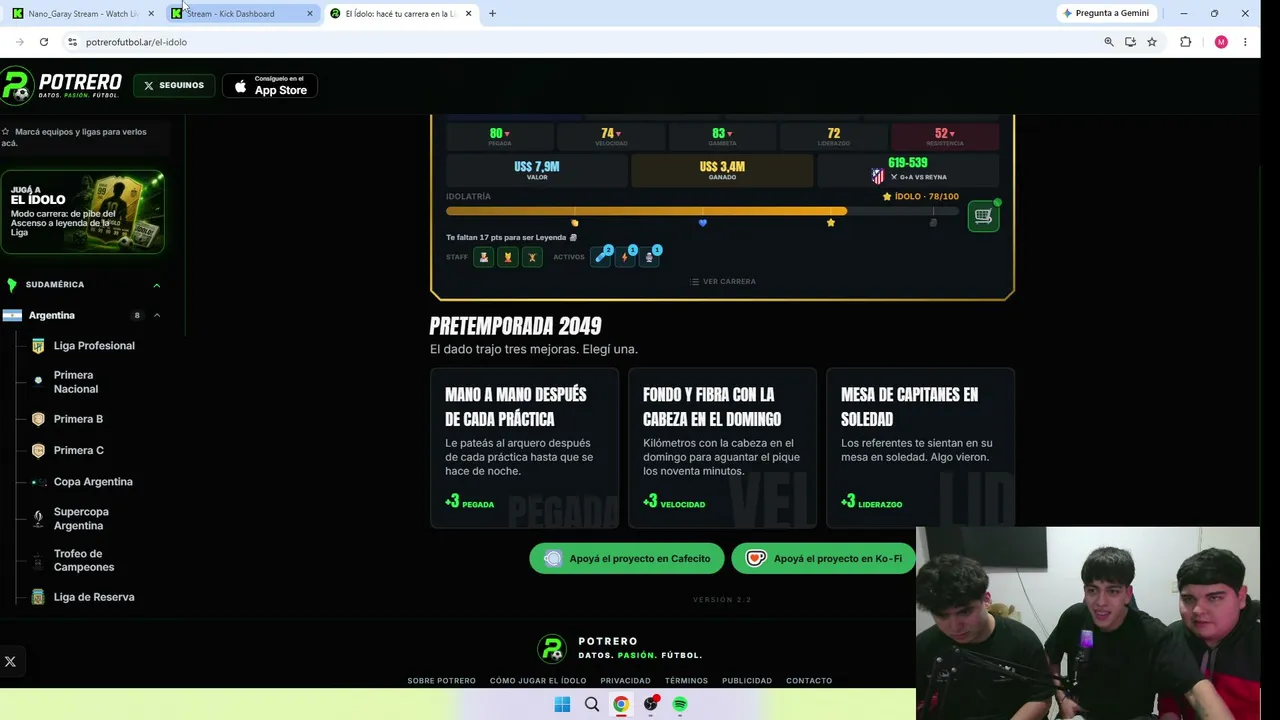
Task: Click the Argentina flag icon in sidebar
Action: [x=12, y=316]
